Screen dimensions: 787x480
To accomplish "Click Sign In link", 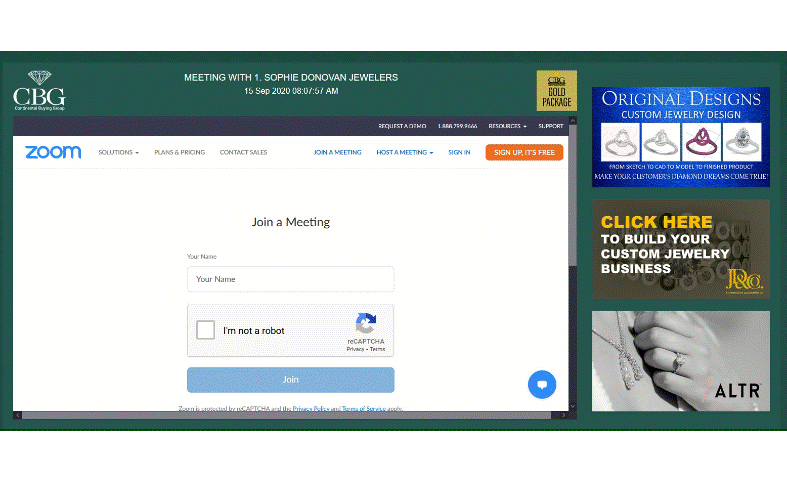I will coord(459,152).
